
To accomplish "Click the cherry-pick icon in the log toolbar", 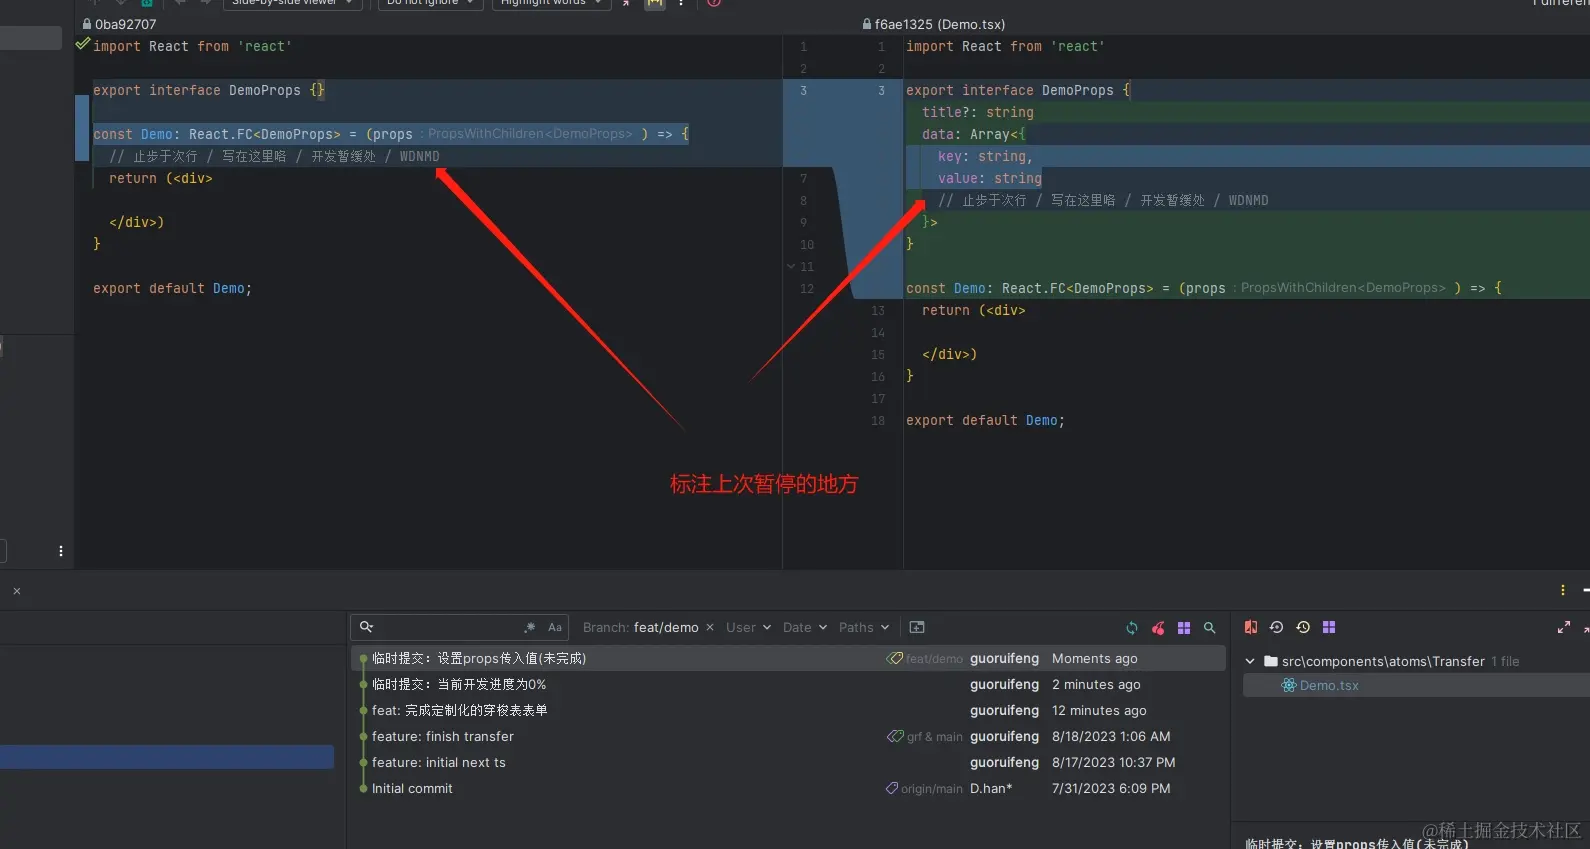I will pyautogui.click(x=1158, y=628).
